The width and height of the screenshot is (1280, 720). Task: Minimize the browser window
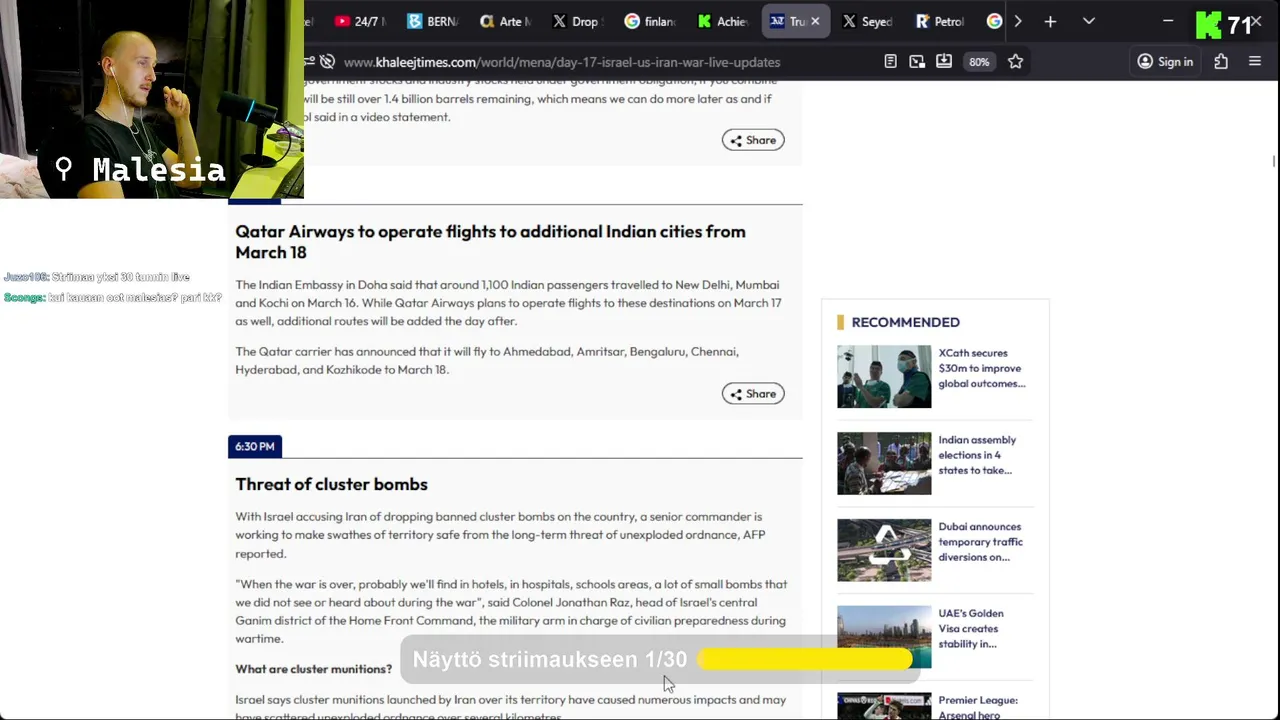1168,21
